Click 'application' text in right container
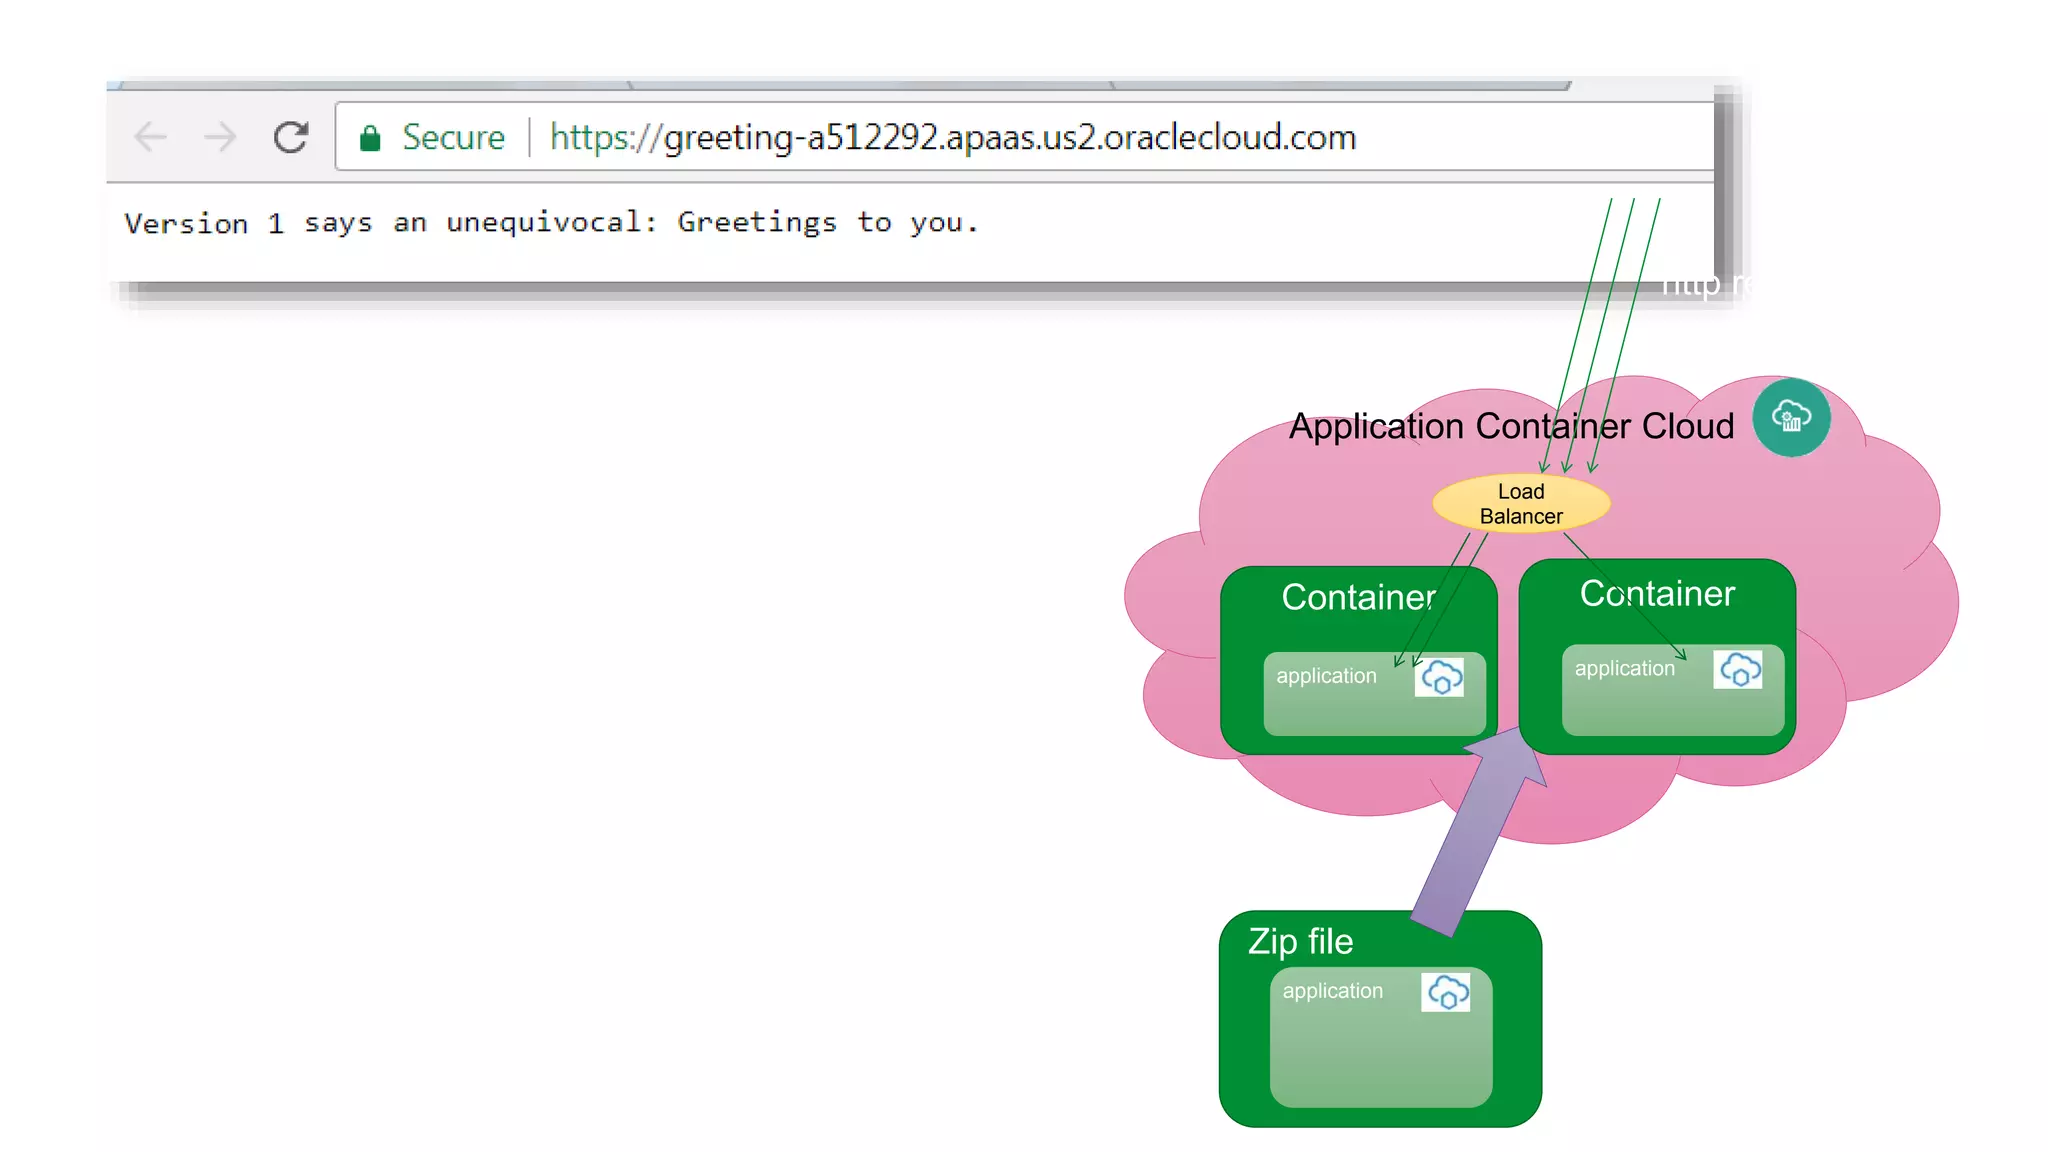 [1624, 669]
